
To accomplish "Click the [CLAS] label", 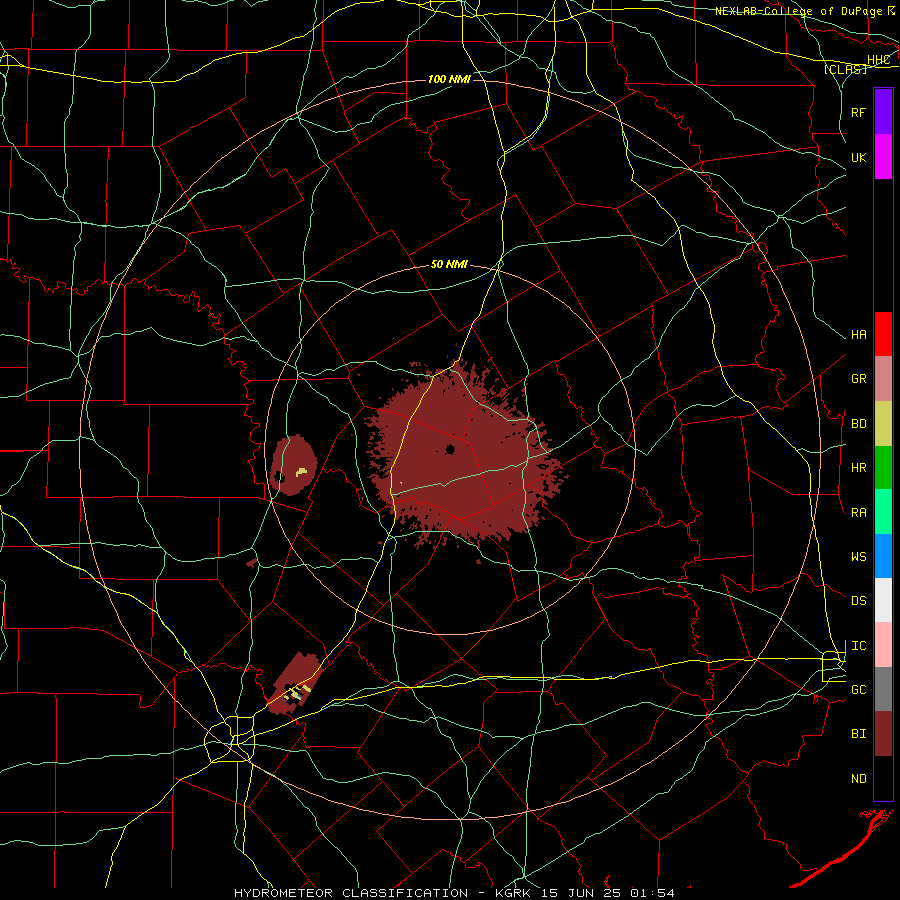I will pyautogui.click(x=845, y=69).
